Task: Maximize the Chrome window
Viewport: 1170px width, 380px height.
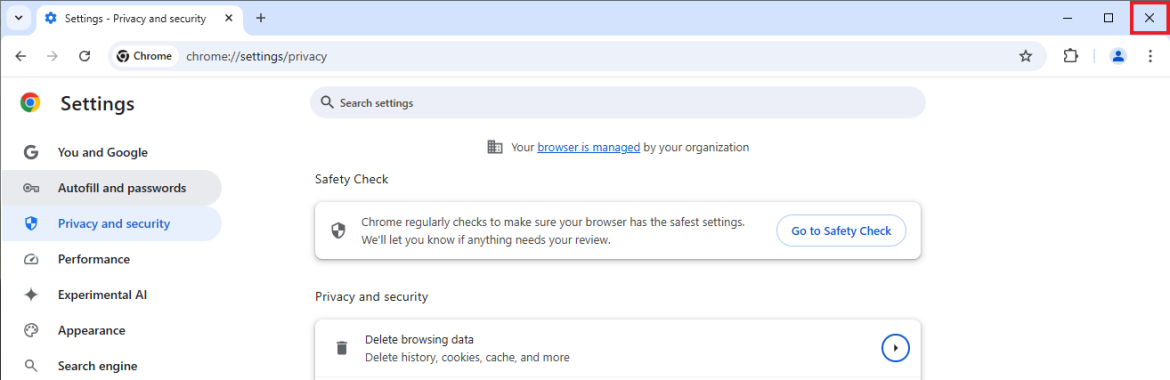Action: 1109,18
